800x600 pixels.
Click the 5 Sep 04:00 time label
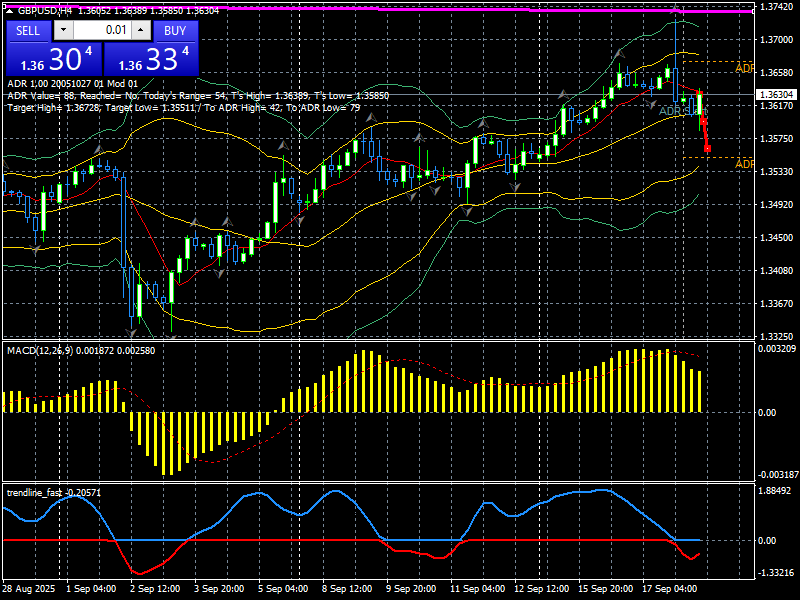coord(284,589)
